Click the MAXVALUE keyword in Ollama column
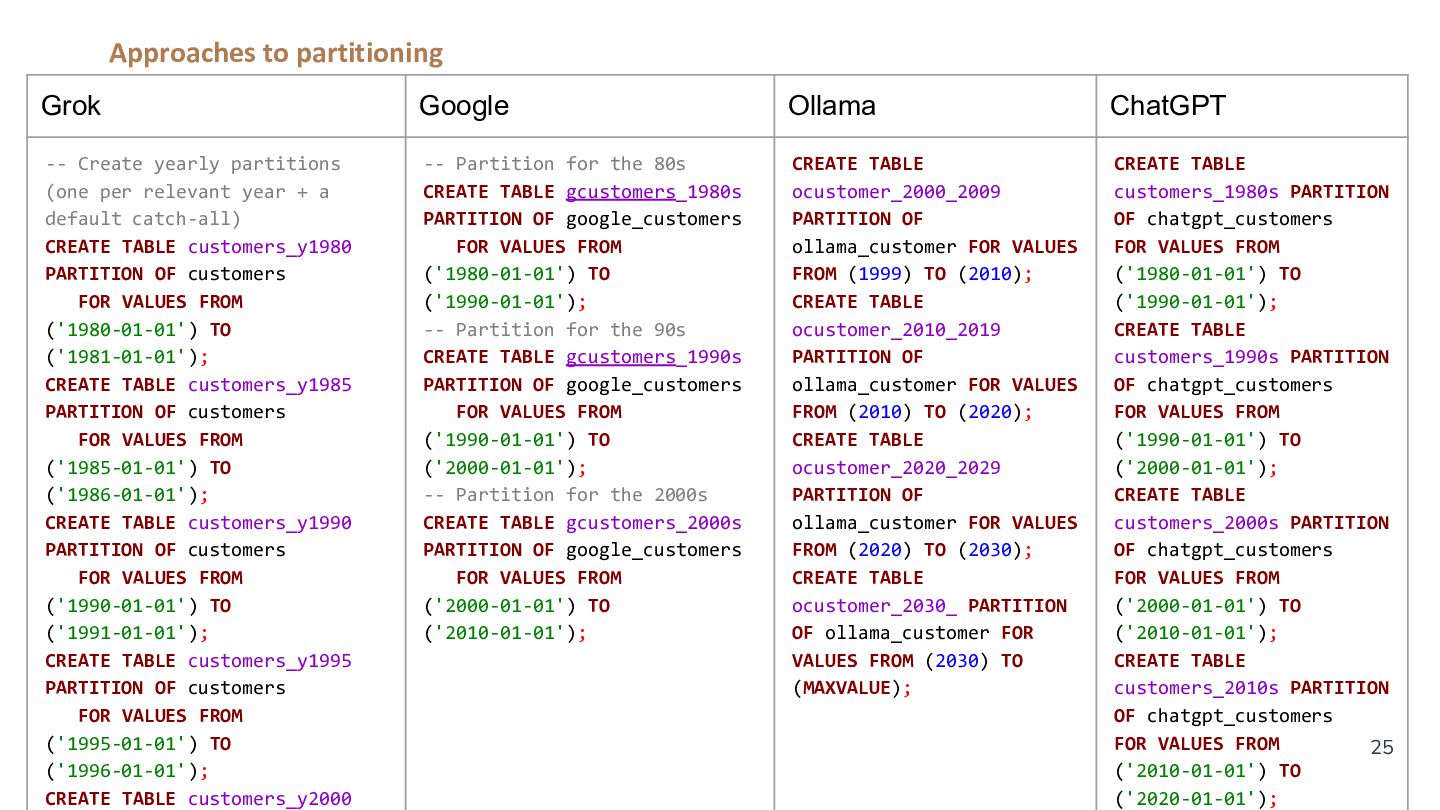 tap(846, 688)
